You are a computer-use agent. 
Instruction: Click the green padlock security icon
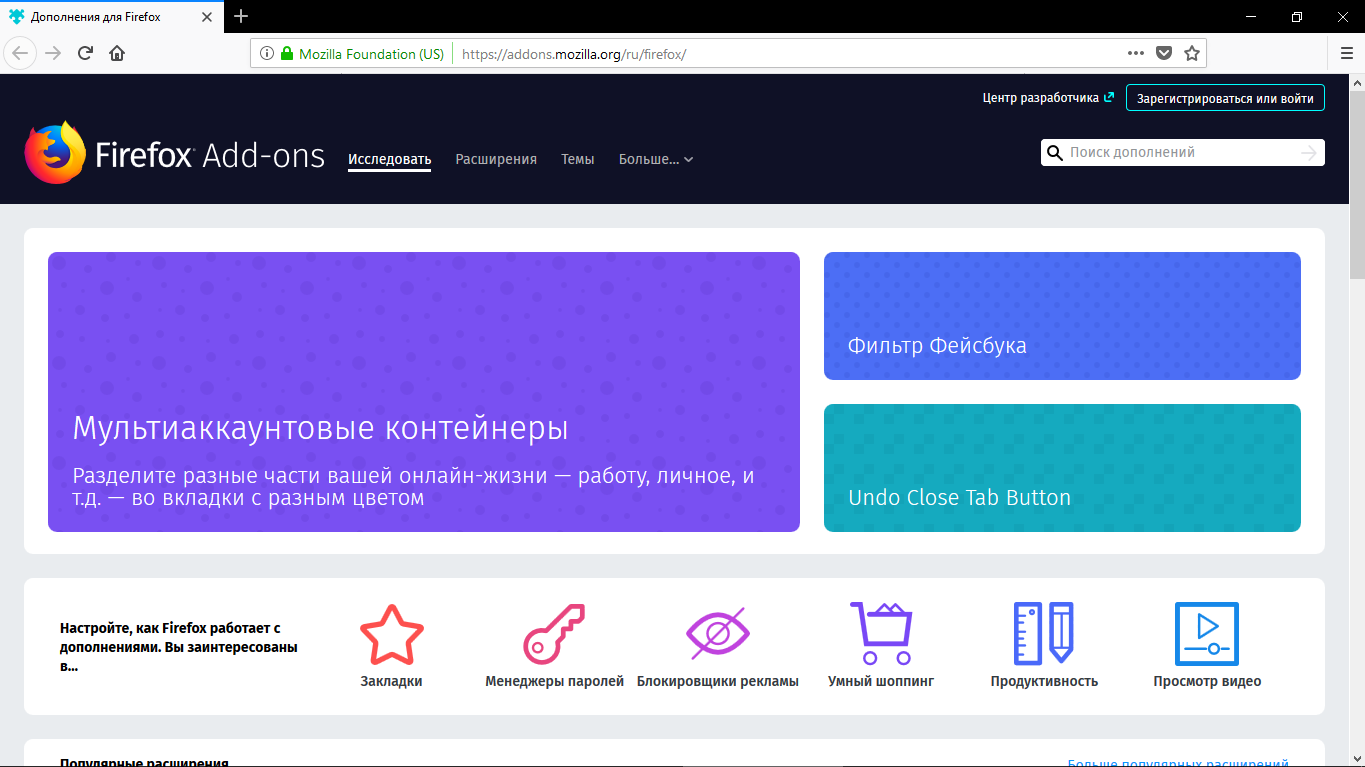click(x=287, y=54)
